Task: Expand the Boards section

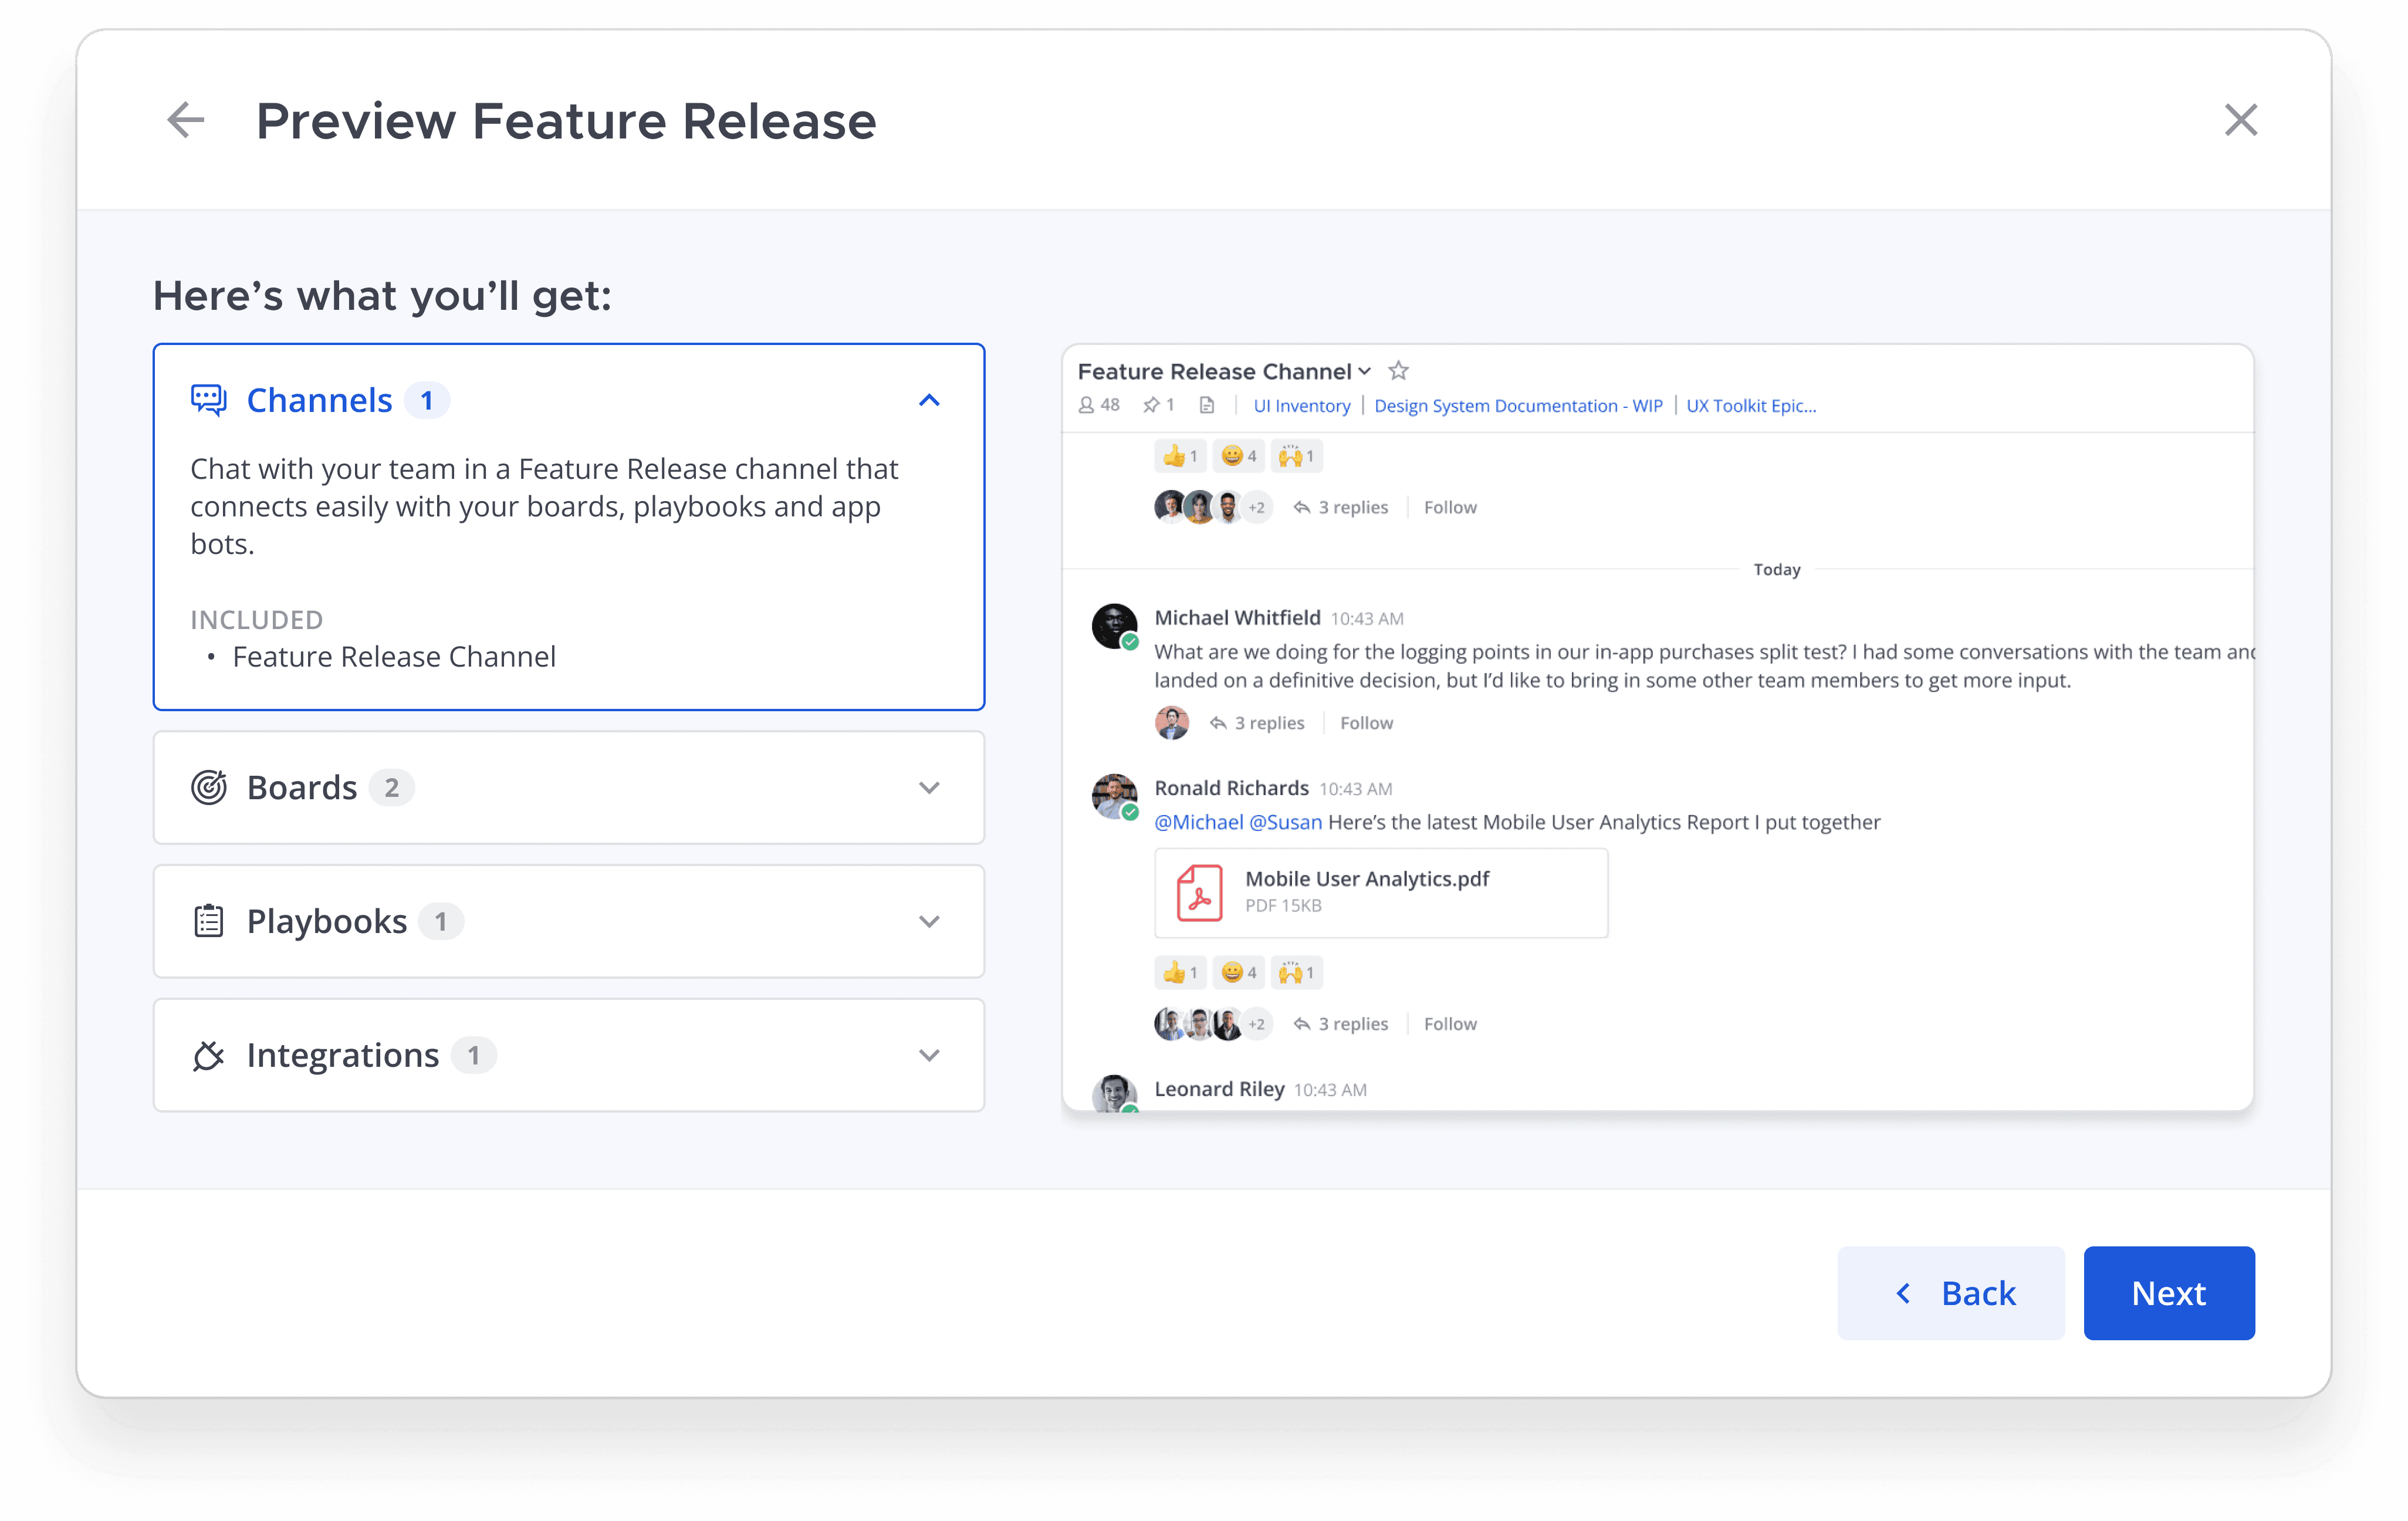Action: [x=929, y=788]
